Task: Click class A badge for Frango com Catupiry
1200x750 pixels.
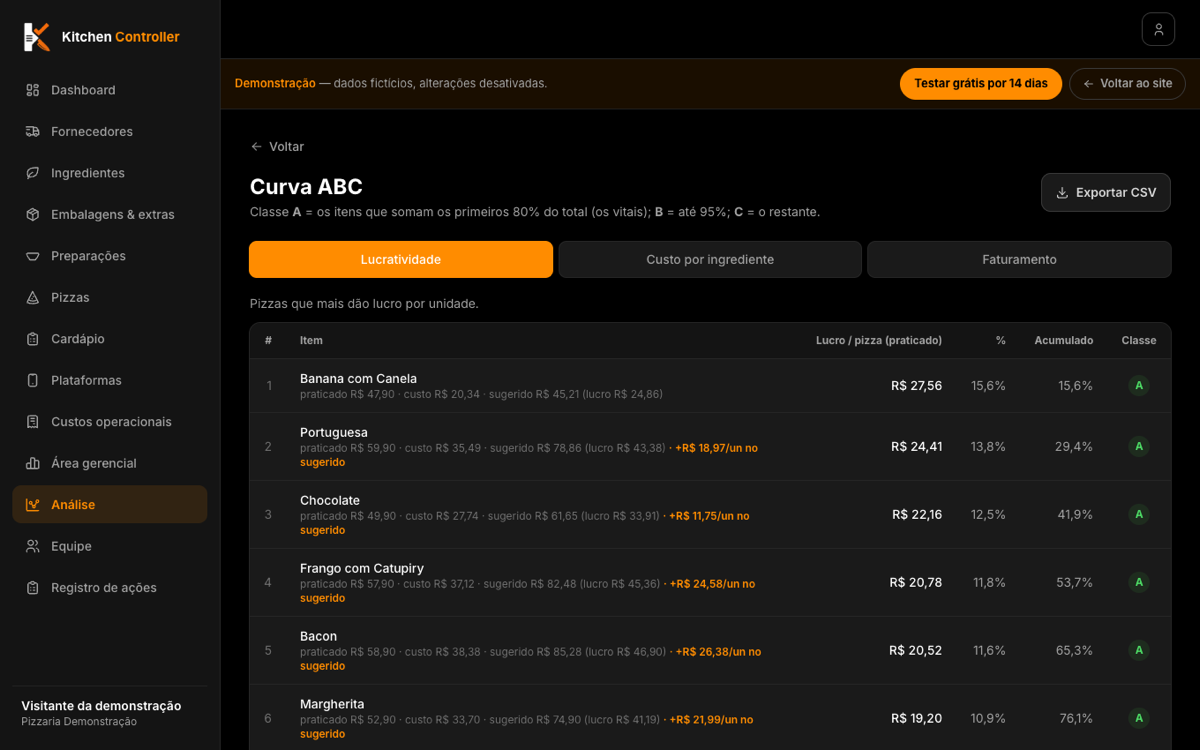Action: [x=1139, y=583]
